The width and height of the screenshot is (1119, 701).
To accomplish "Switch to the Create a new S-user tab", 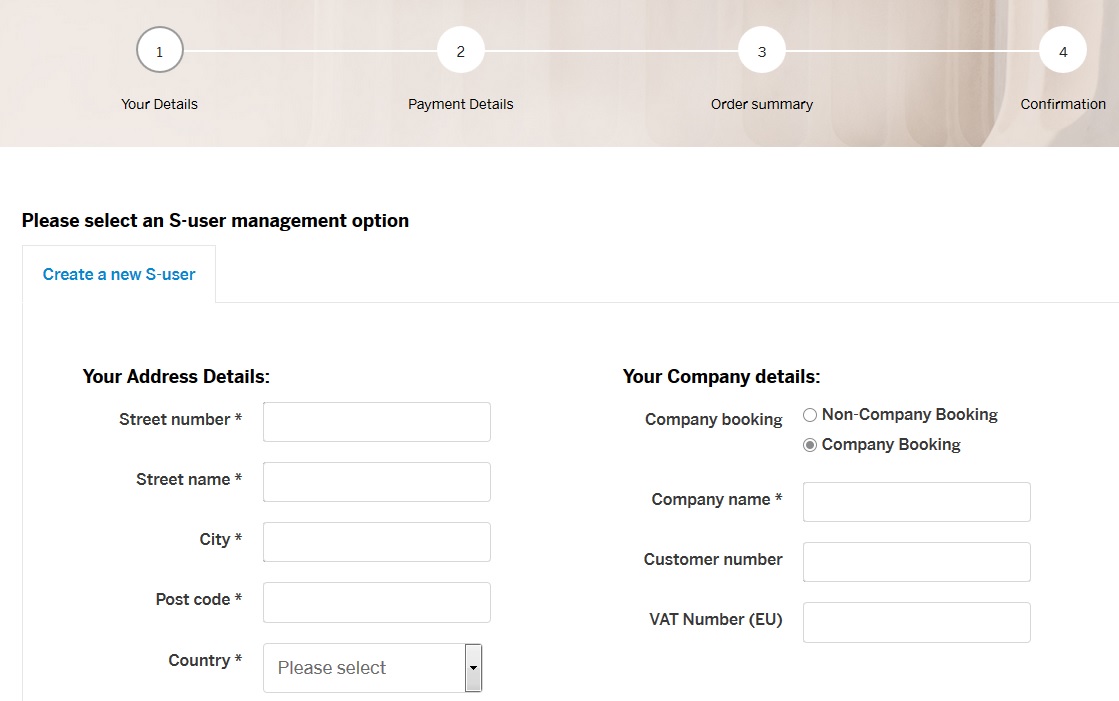I will (x=119, y=274).
